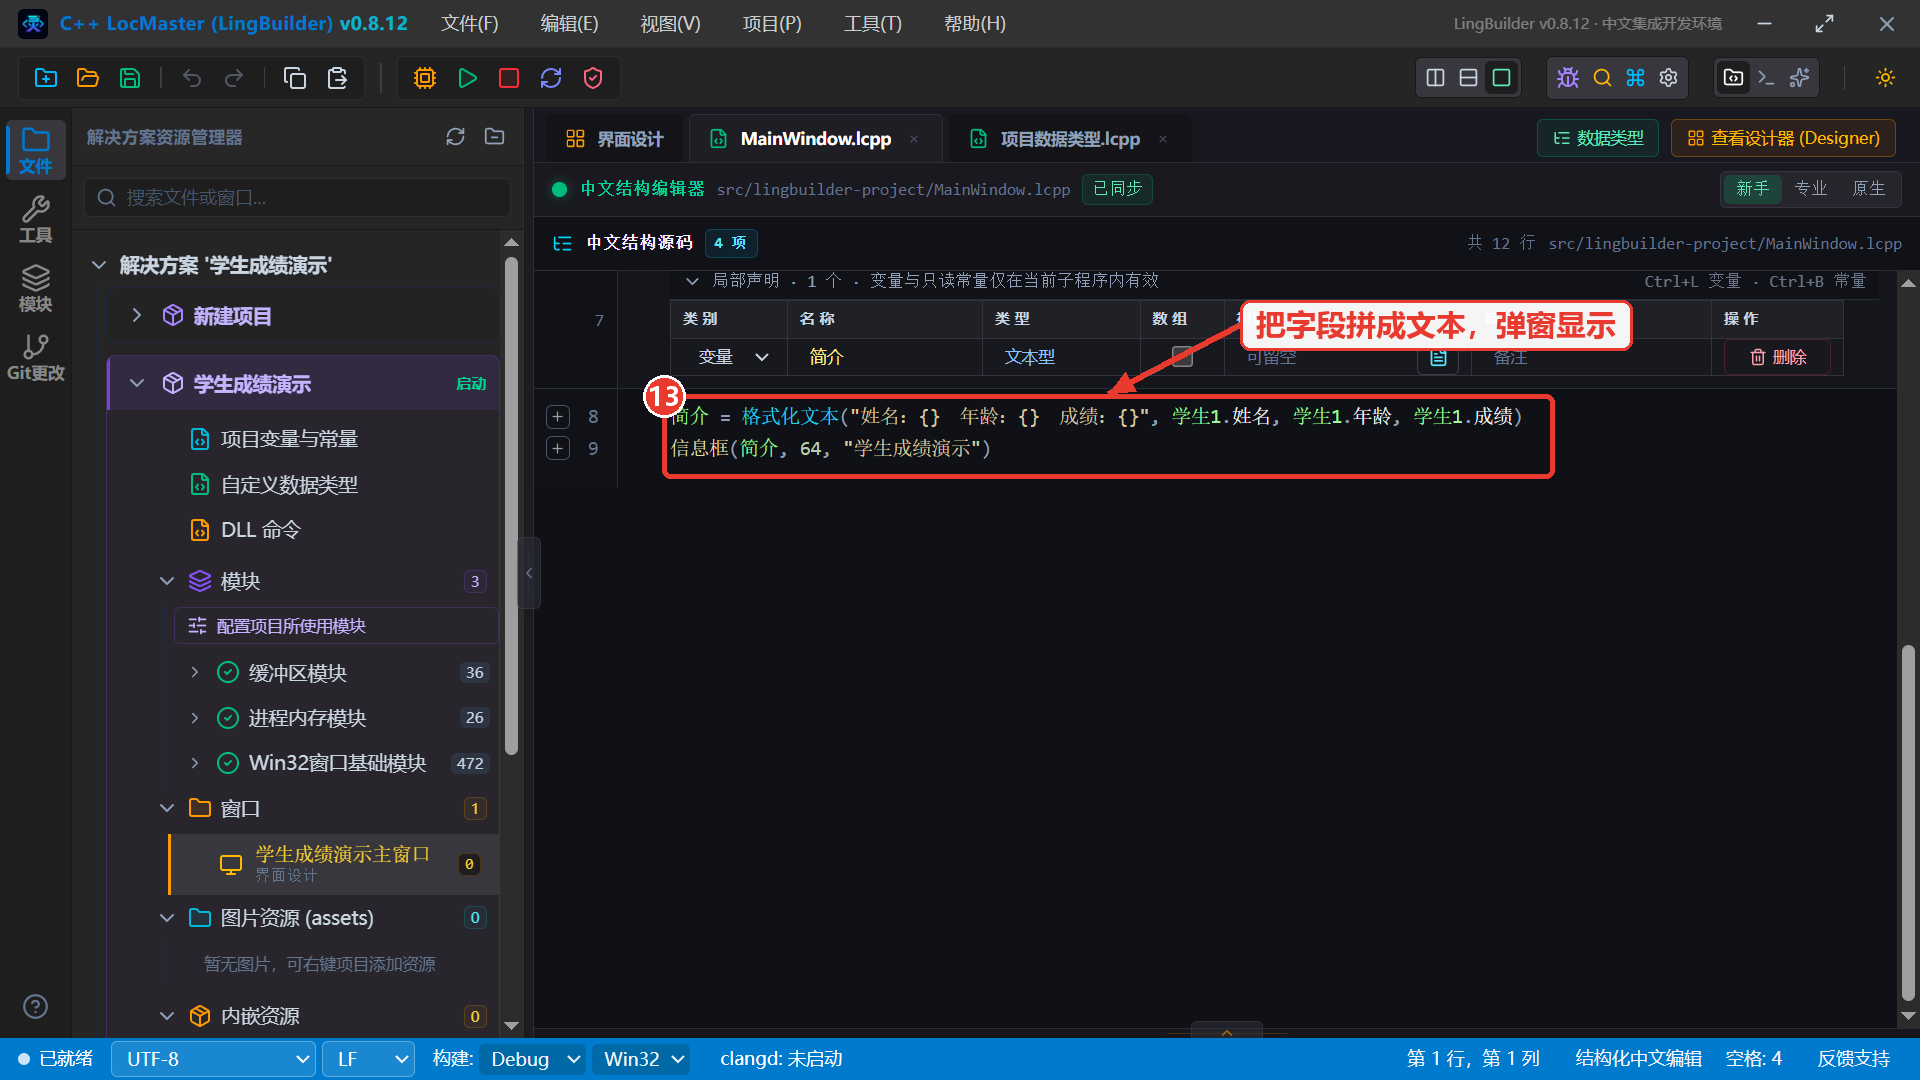Open the Debug build configuration dropdown
Viewport: 1920px width, 1080px height.
[534, 1059]
